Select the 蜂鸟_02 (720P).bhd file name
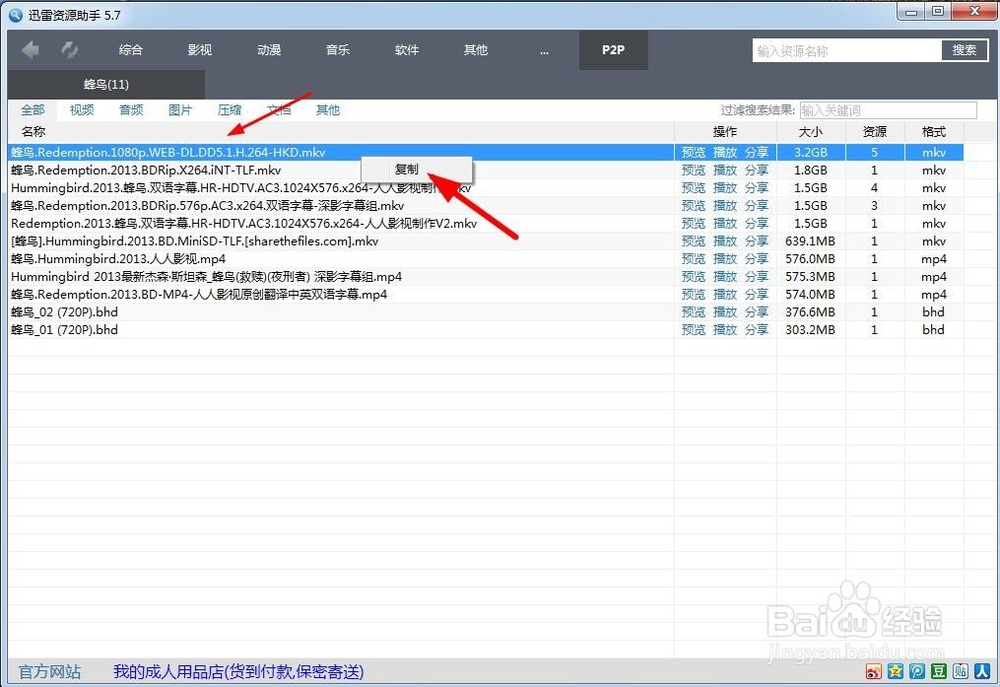The height and width of the screenshot is (687, 1000). (x=64, y=312)
